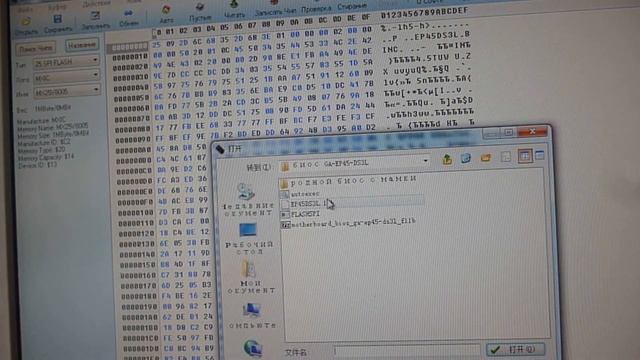Click the motherboard_bios archive icon
640x360 pixels.
click(x=285, y=224)
